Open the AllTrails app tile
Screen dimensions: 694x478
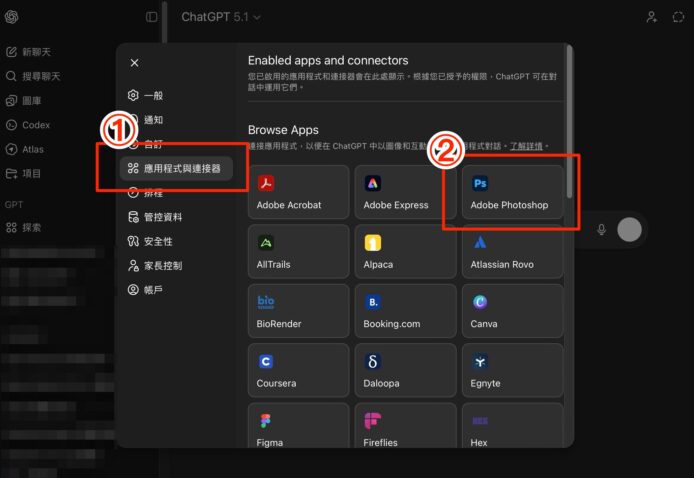[x=298, y=252]
